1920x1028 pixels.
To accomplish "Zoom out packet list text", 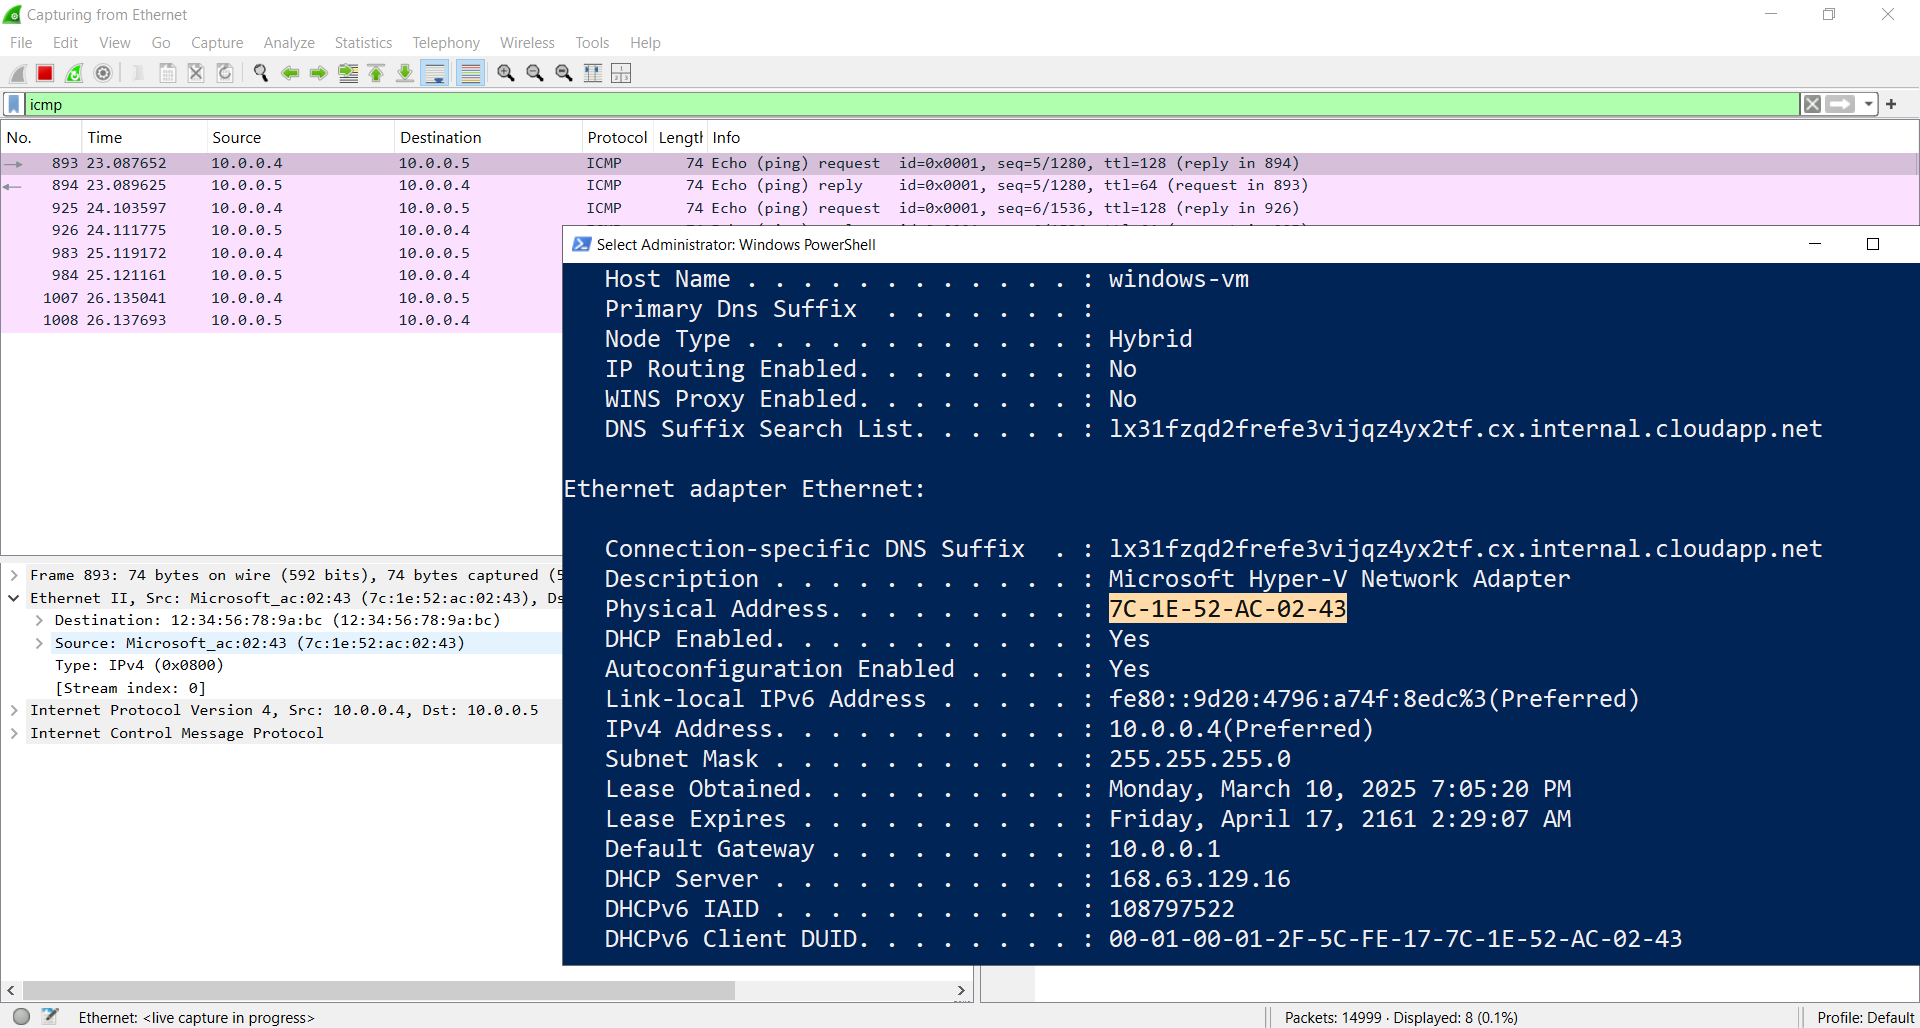I will 535,73.
